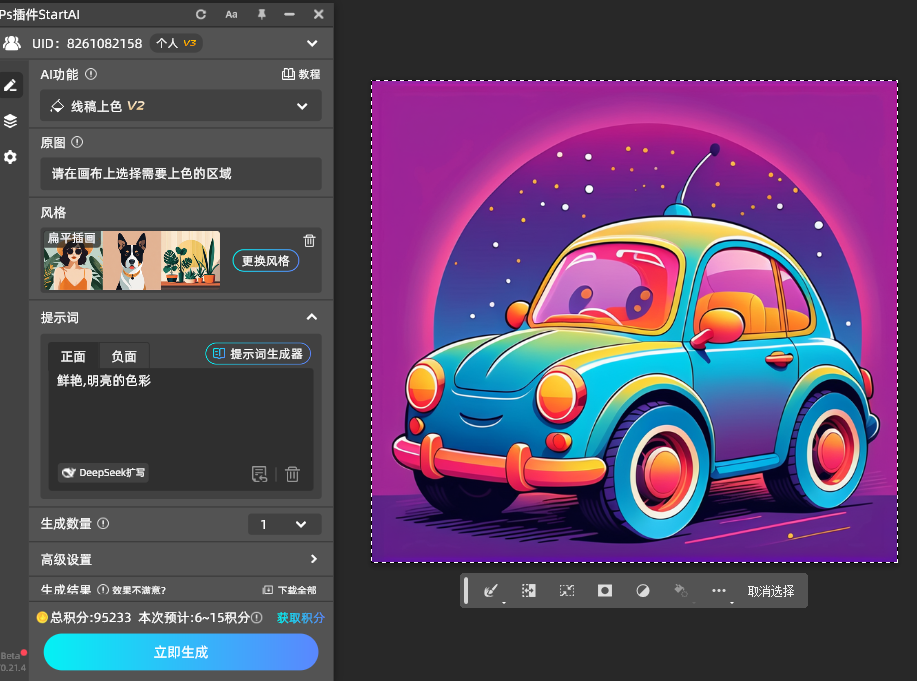917x681 pixels.
Task: Click the DeepSeek扩写 expand button
Action: pyautogui.click(x=103, y=473)
